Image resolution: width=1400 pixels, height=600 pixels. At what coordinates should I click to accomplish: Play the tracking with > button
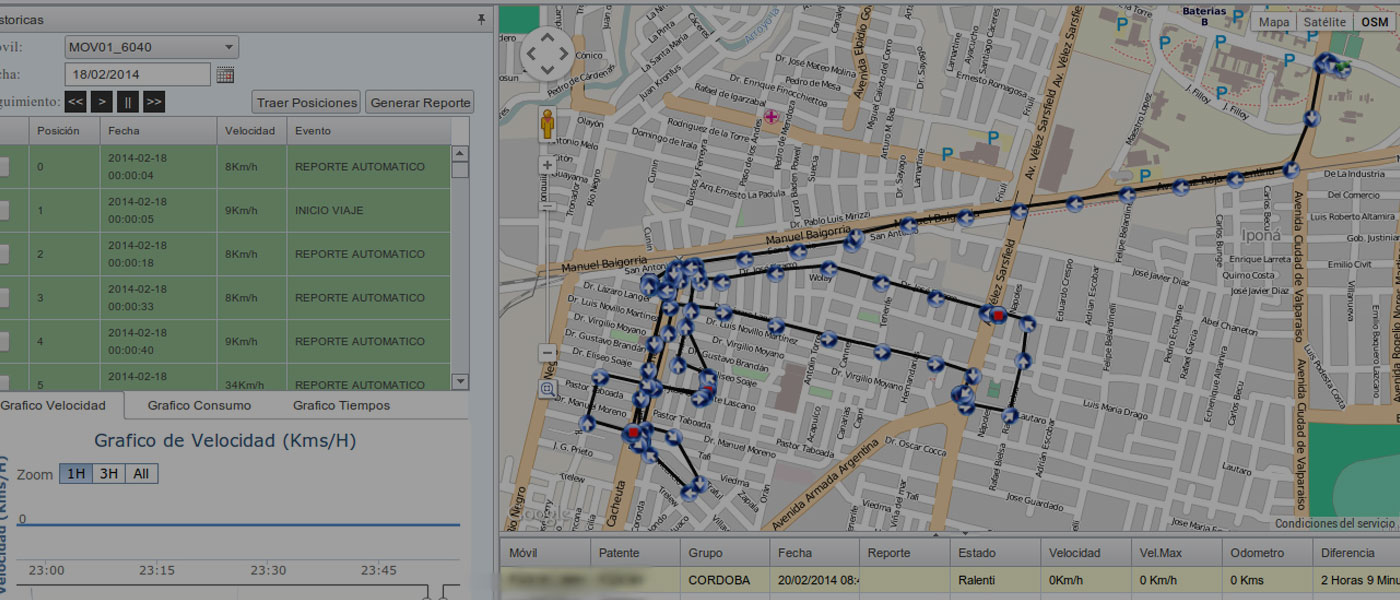102,101
